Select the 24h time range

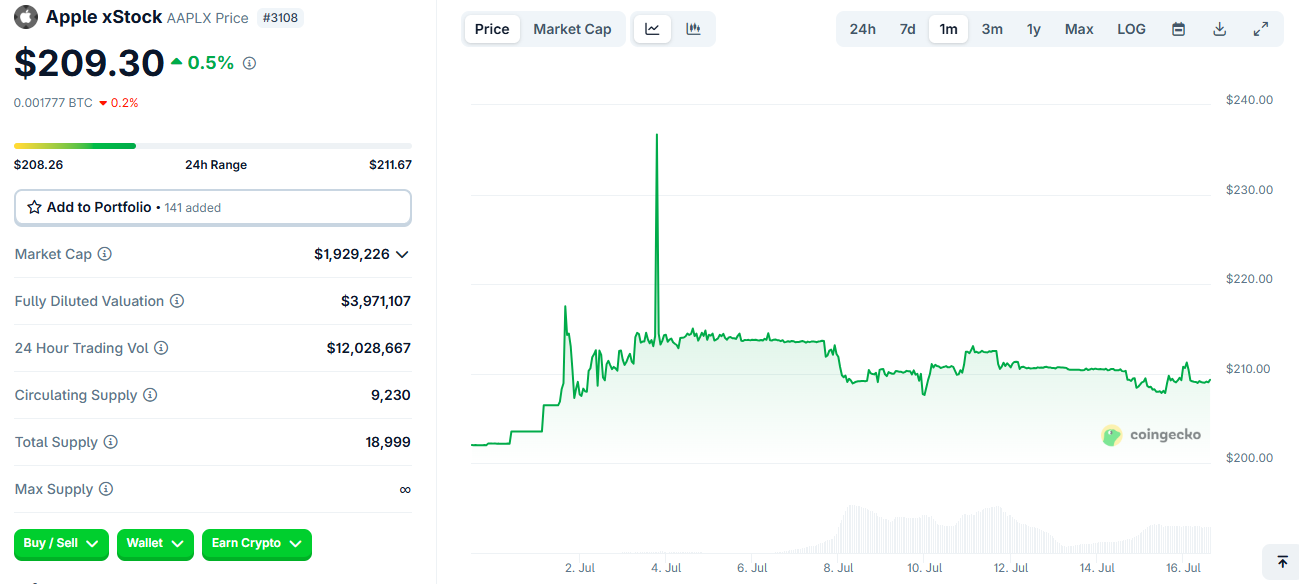click(862, 29)
